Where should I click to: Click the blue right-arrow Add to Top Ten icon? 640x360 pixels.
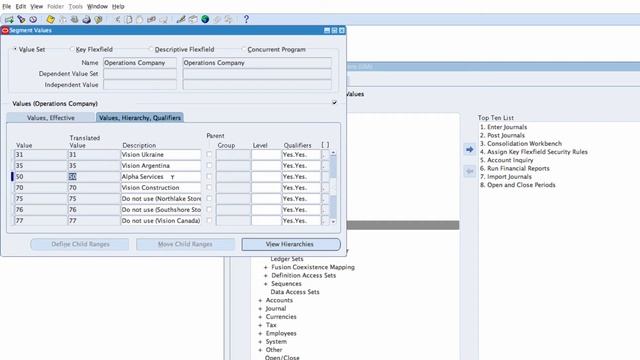tap(469, 149)
